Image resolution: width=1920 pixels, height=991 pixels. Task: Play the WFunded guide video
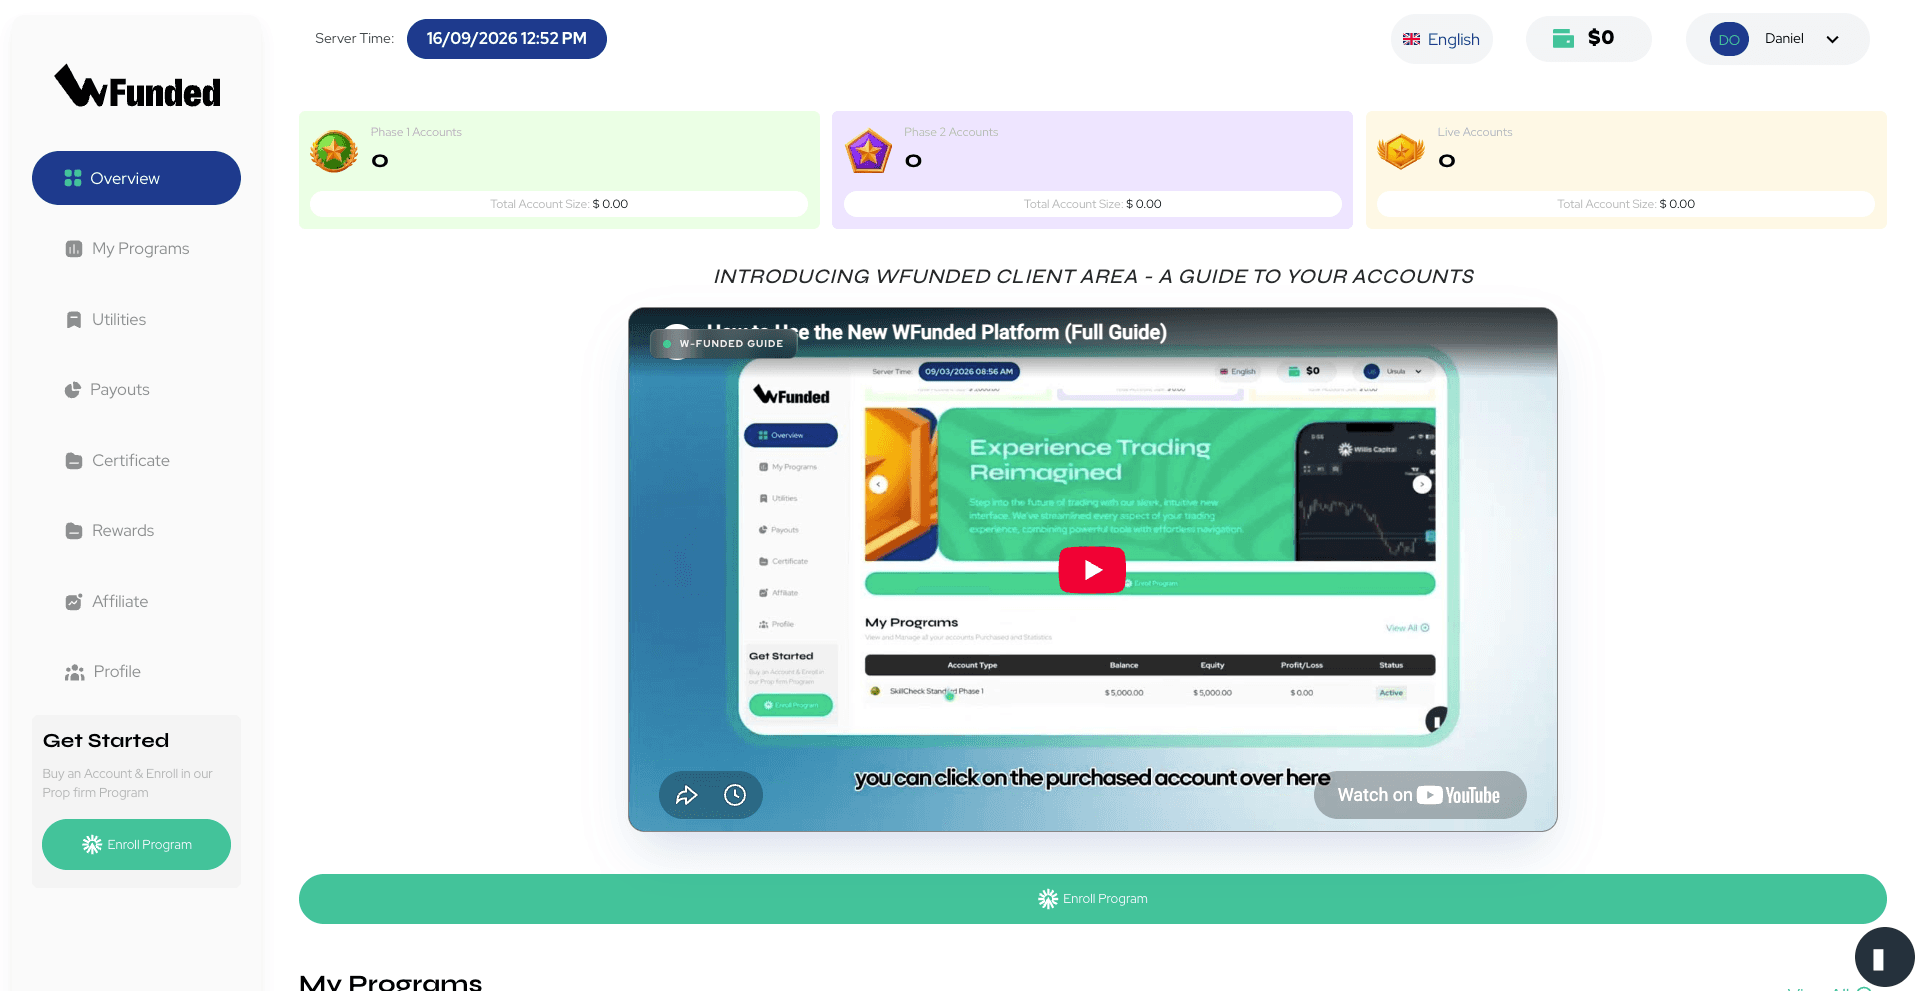click(1092, 570)
